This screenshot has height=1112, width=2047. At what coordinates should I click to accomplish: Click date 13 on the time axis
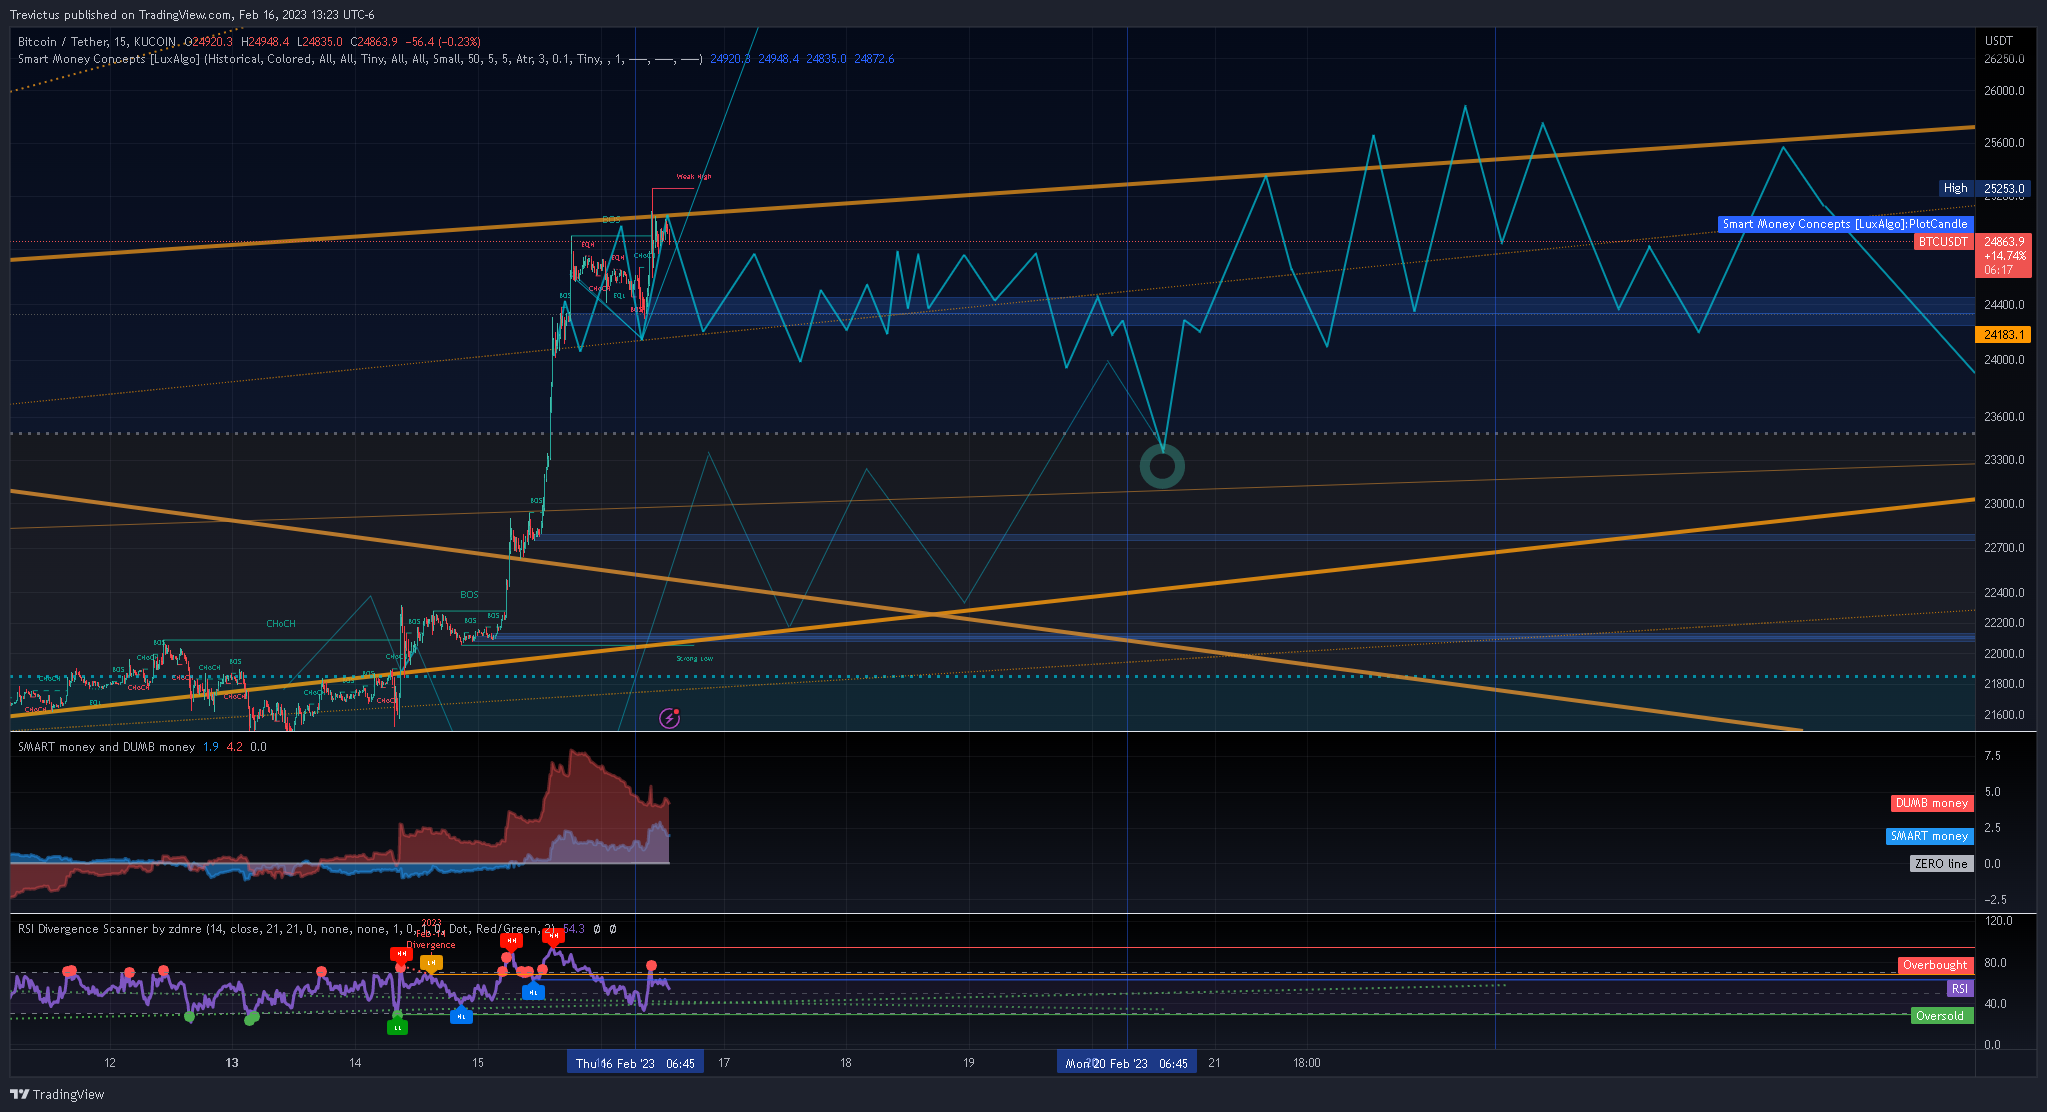(232, 1063)
